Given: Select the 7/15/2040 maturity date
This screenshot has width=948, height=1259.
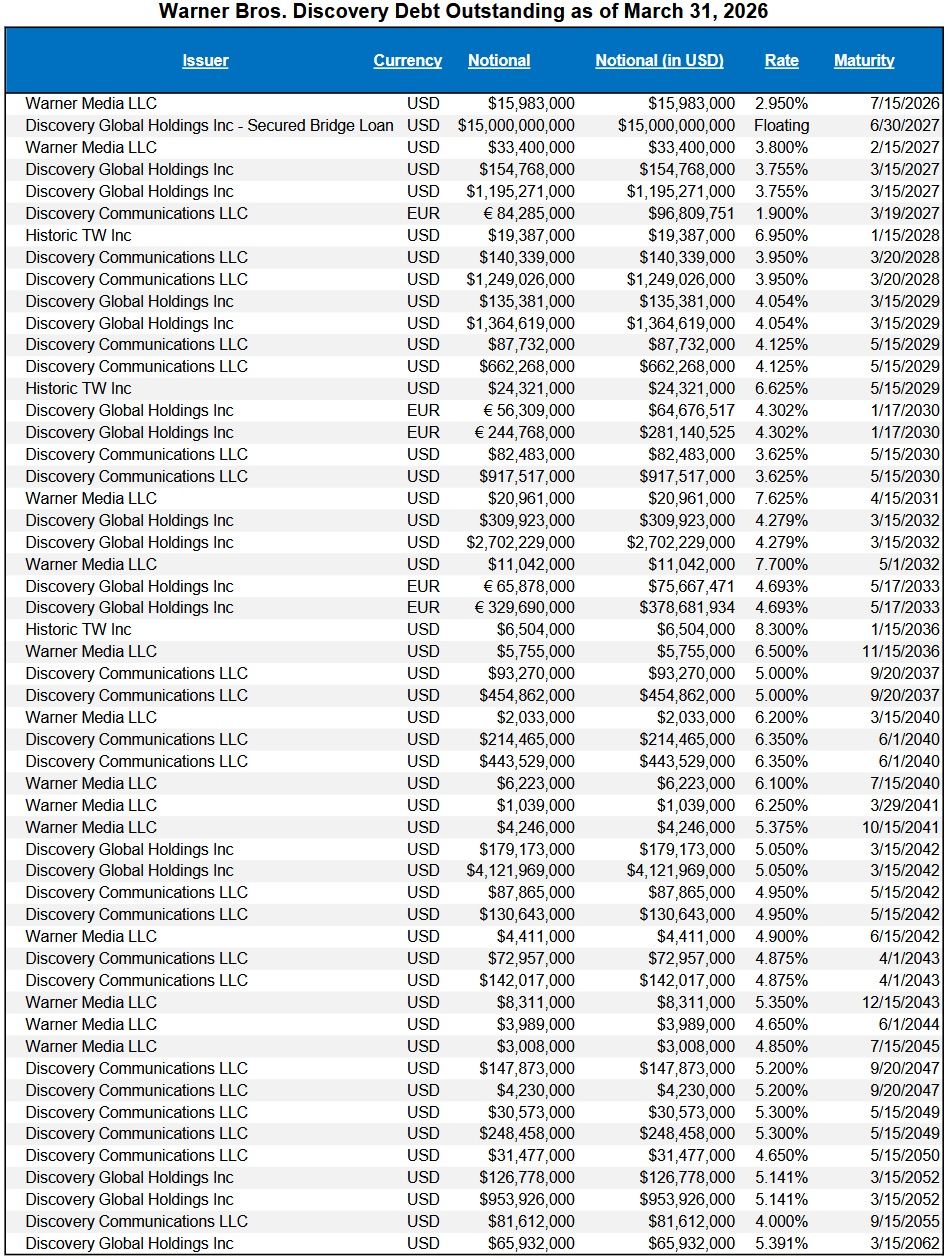Looking at the screenshot, I should click(x=906, y=783).
